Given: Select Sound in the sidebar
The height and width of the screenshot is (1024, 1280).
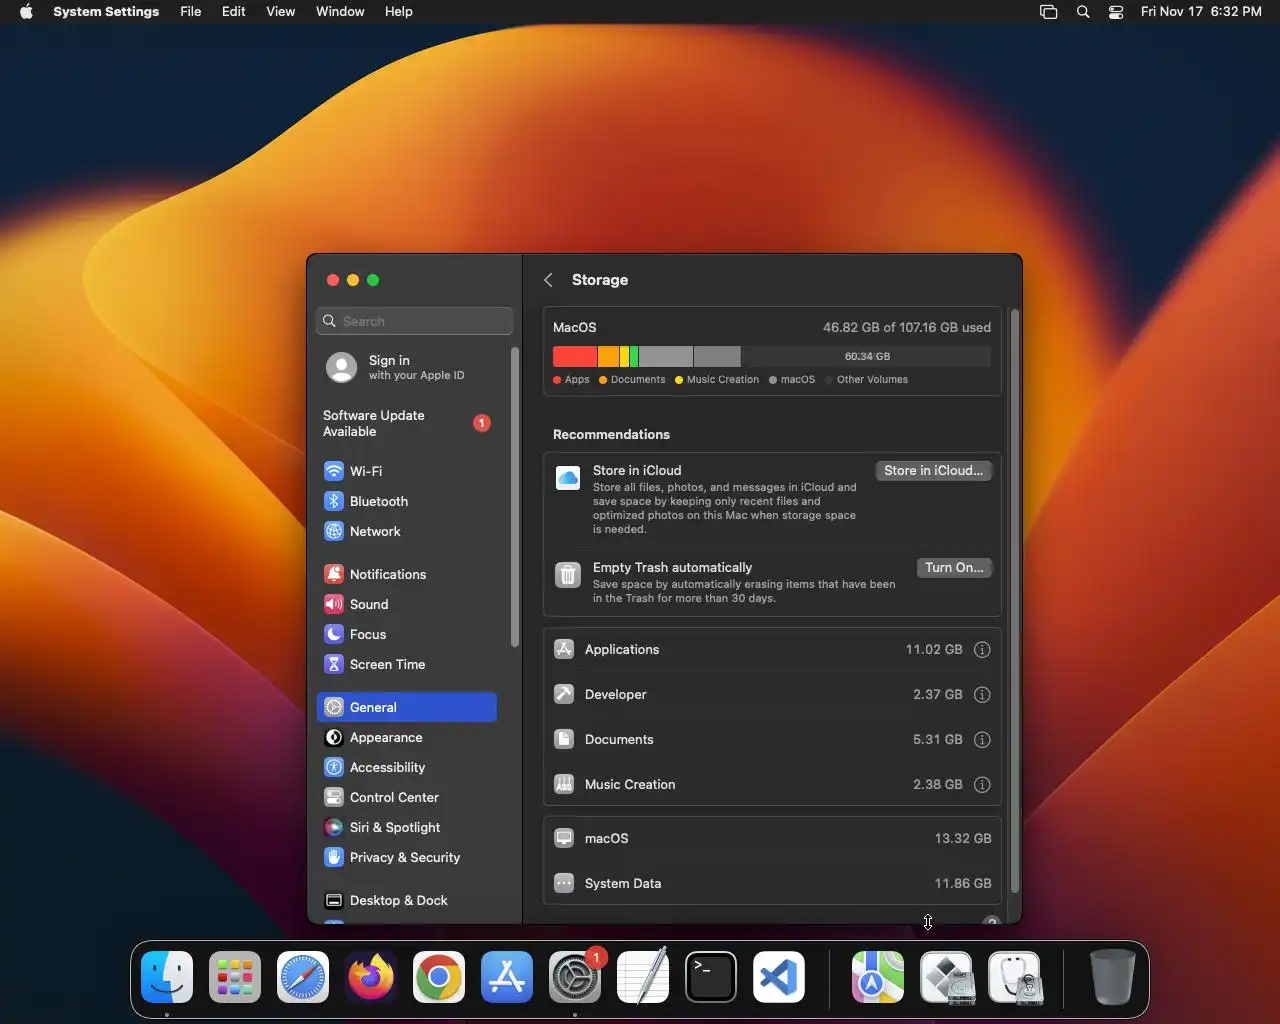Looking at the screenshot, I should click(x=407, y=604).
